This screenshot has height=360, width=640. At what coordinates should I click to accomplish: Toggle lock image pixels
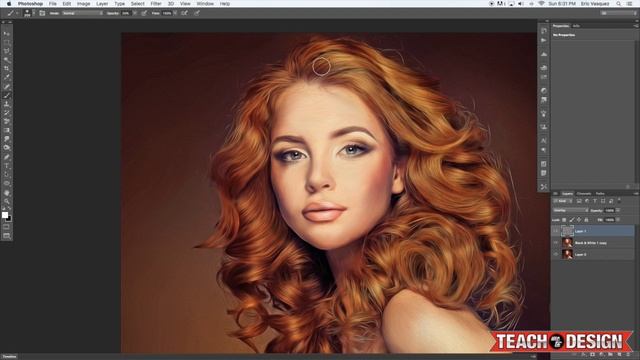(572, 220)
